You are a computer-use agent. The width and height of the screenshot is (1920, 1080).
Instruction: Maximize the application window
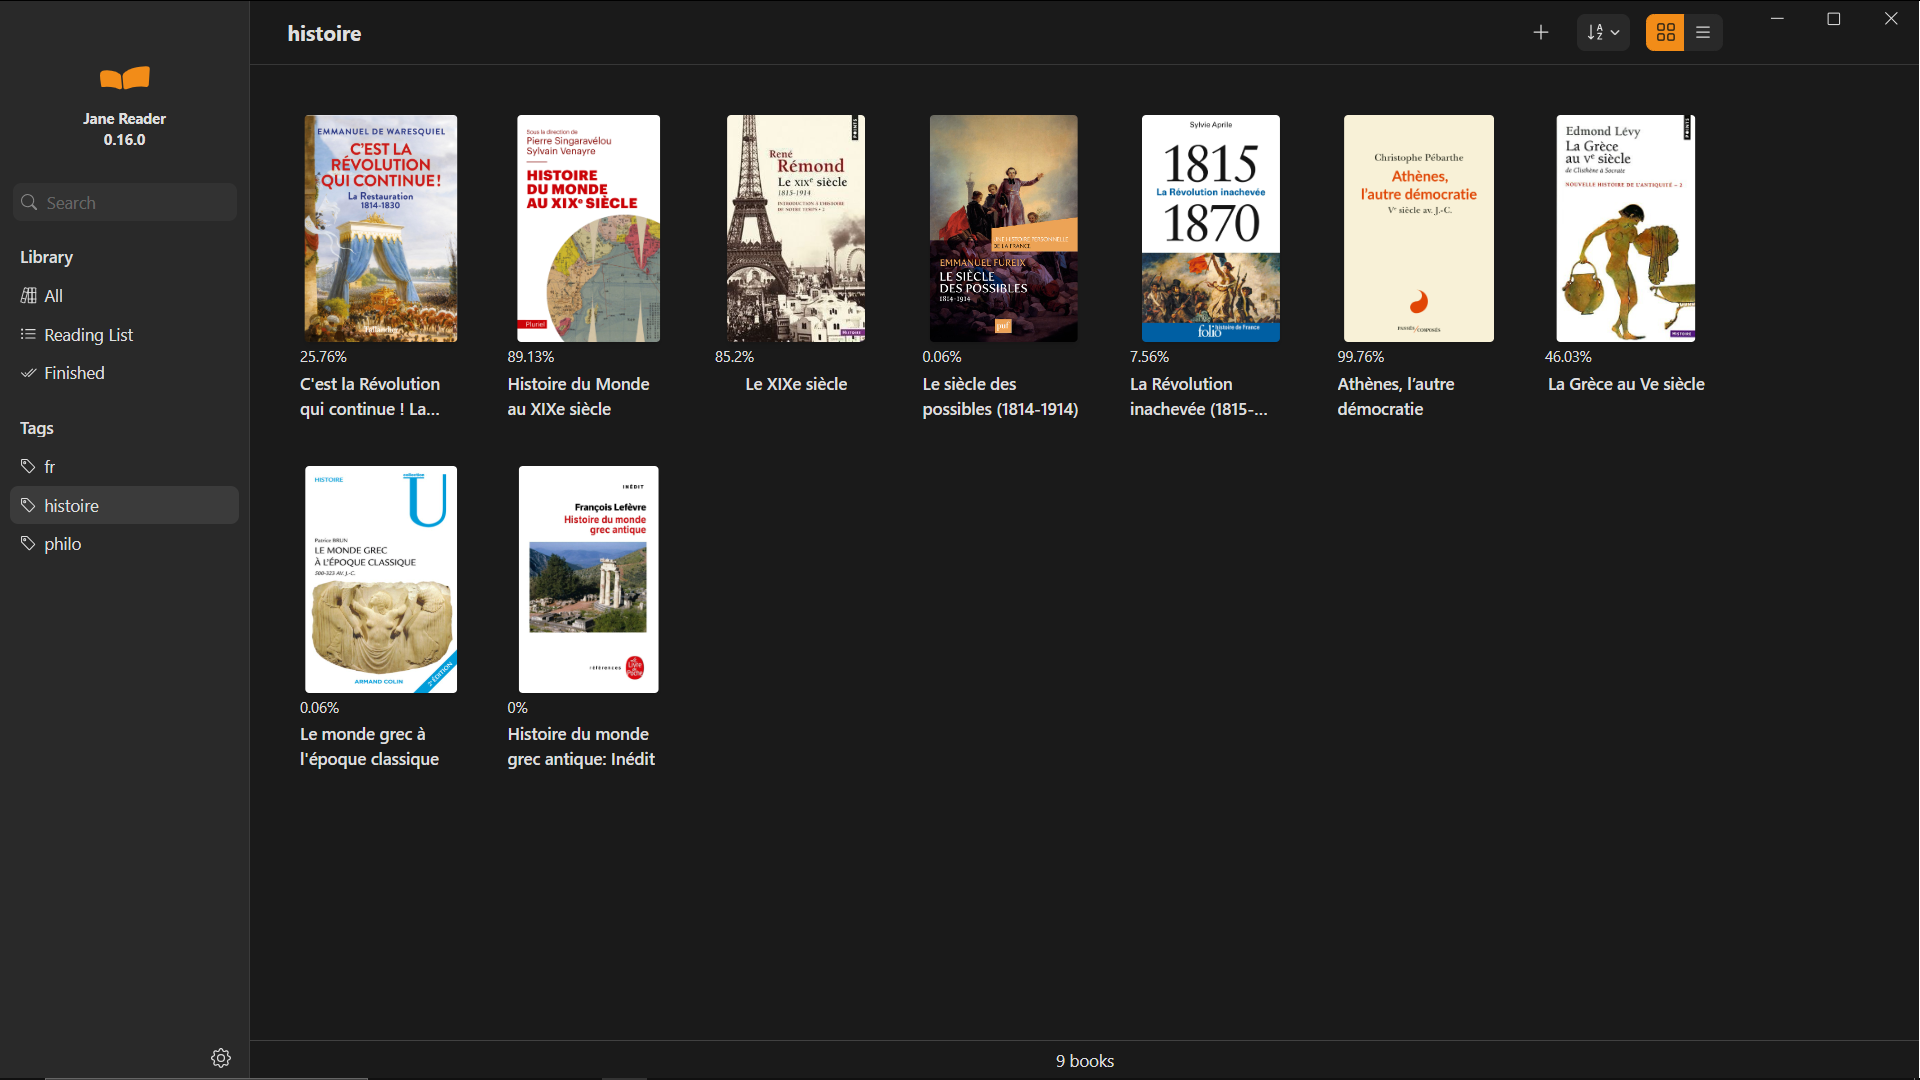(x=1834, y=19)
